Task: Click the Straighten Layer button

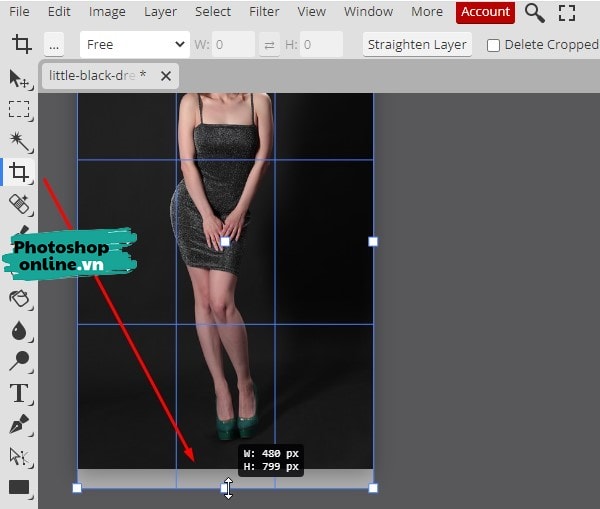Action: pyautogui.click(x=417, y=45)
